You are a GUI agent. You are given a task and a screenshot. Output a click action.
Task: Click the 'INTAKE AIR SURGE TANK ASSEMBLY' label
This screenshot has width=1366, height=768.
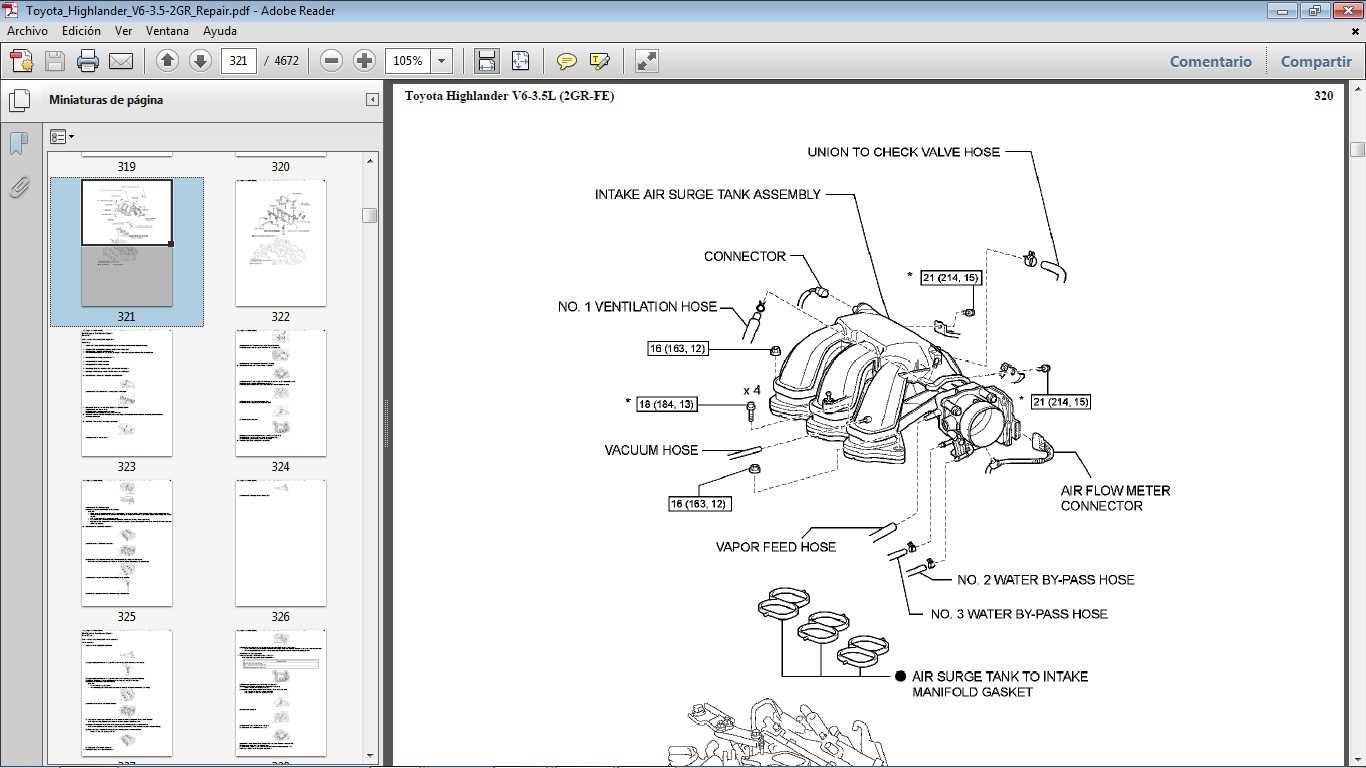708,194
